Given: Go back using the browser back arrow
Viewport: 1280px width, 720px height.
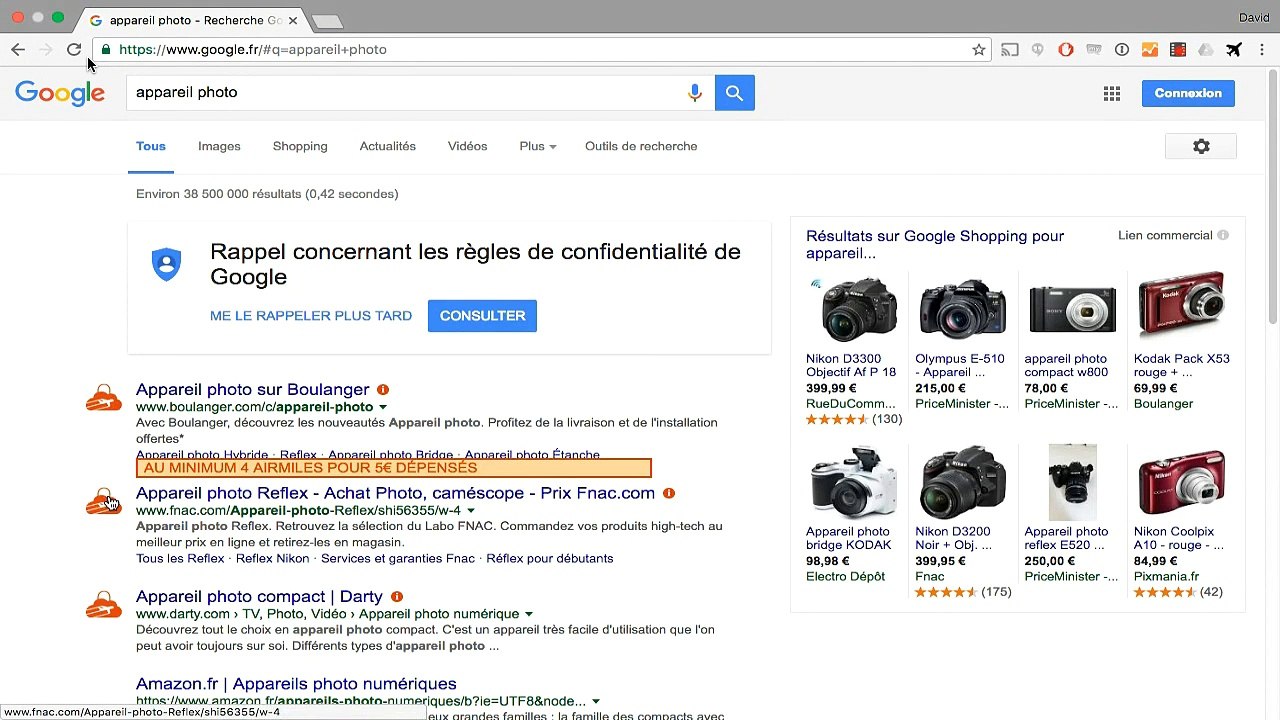Looking at the screenshot, I should pyautogui.click(x=18, y=49).
